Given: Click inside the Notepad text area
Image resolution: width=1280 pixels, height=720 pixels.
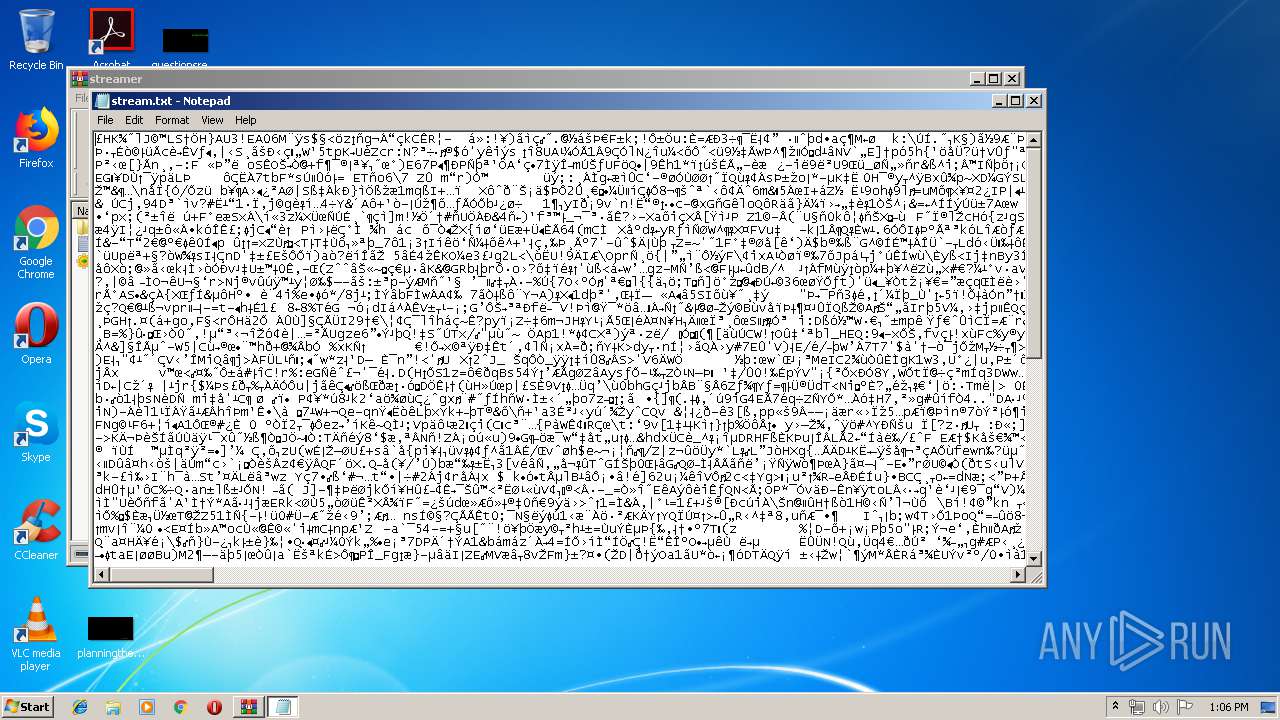Looking at the screenshot, I should pyautogui.click(x=559, y=349).
